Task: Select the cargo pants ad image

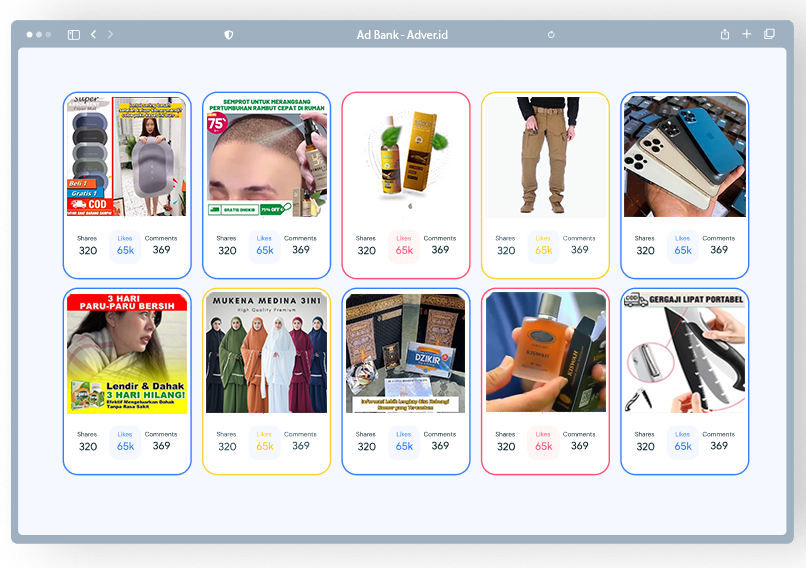Action: click(545, 156)
